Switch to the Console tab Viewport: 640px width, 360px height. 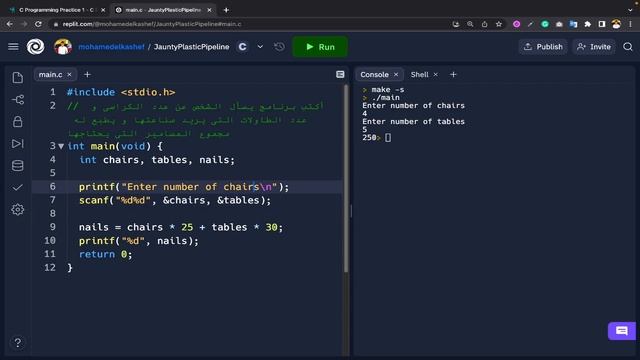(374, 75)
